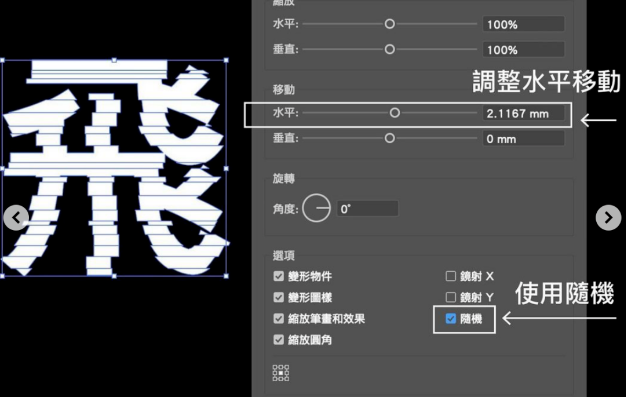Toggle the 縮放筆畫和效果 checkbox
Viewport: 626px width, 397px height.
(279, 318)
